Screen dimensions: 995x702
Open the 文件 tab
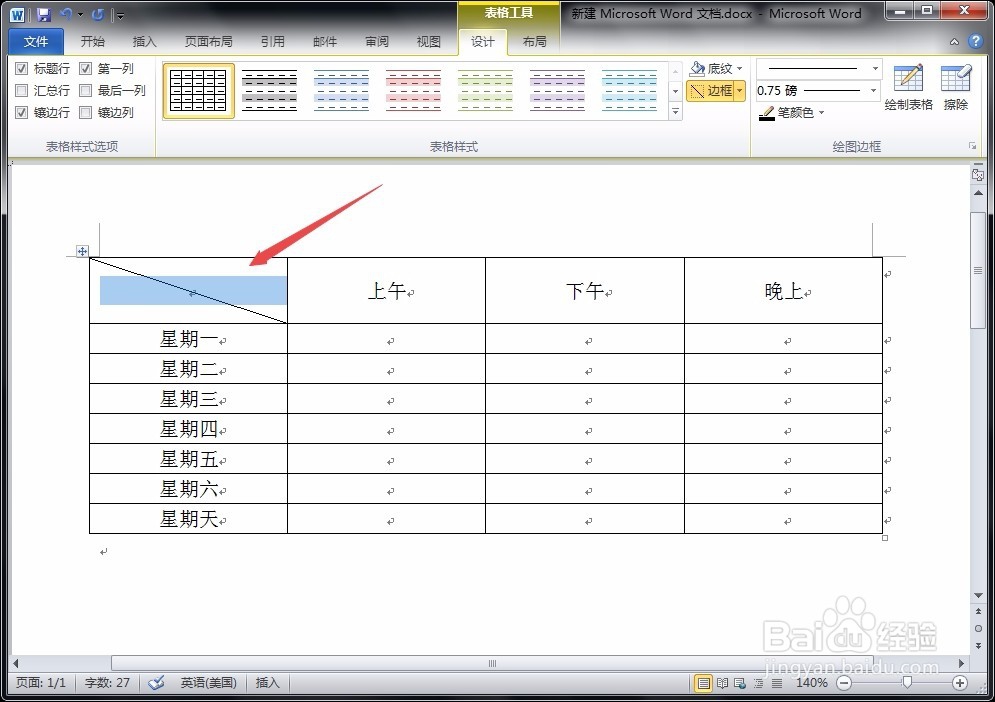pyautogui.click(x=36, y=42)
